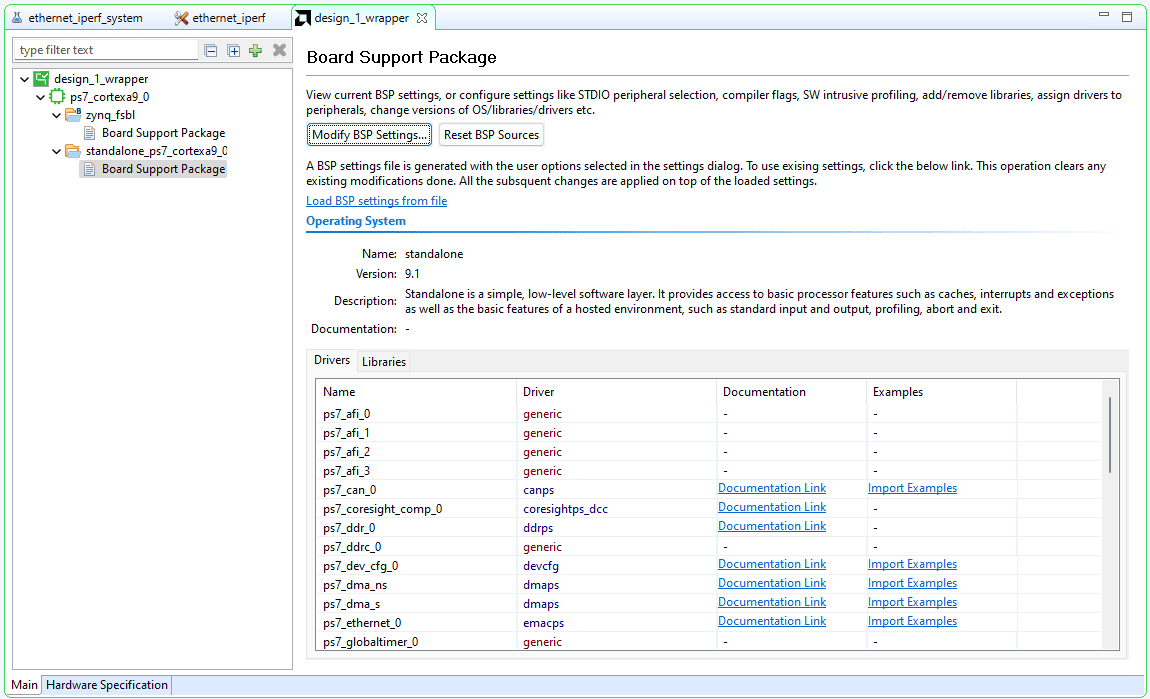
Task: Collapse the design_1_wrapper tree node
Action: 23,79
